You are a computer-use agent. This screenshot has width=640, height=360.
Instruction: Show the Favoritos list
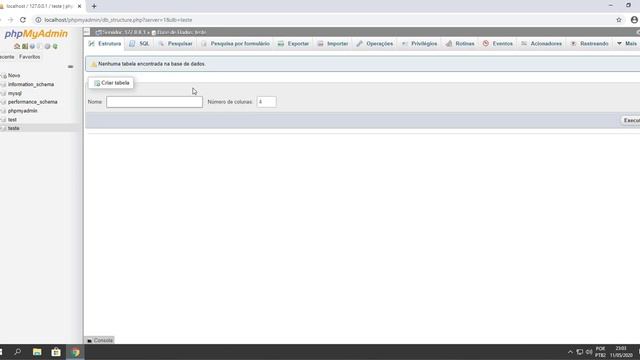click(29, 57)
